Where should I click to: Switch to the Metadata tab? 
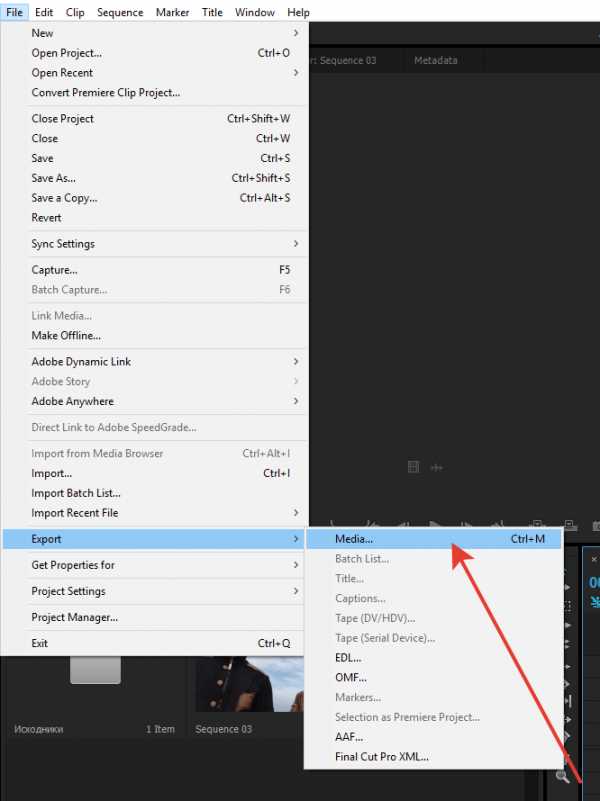pos(435,60)
